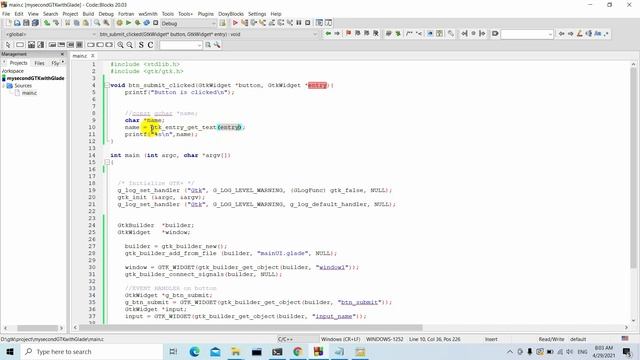Run program with green play icon
The height and width of the screenshot is (360, 640).
click(x=129, y=23)
